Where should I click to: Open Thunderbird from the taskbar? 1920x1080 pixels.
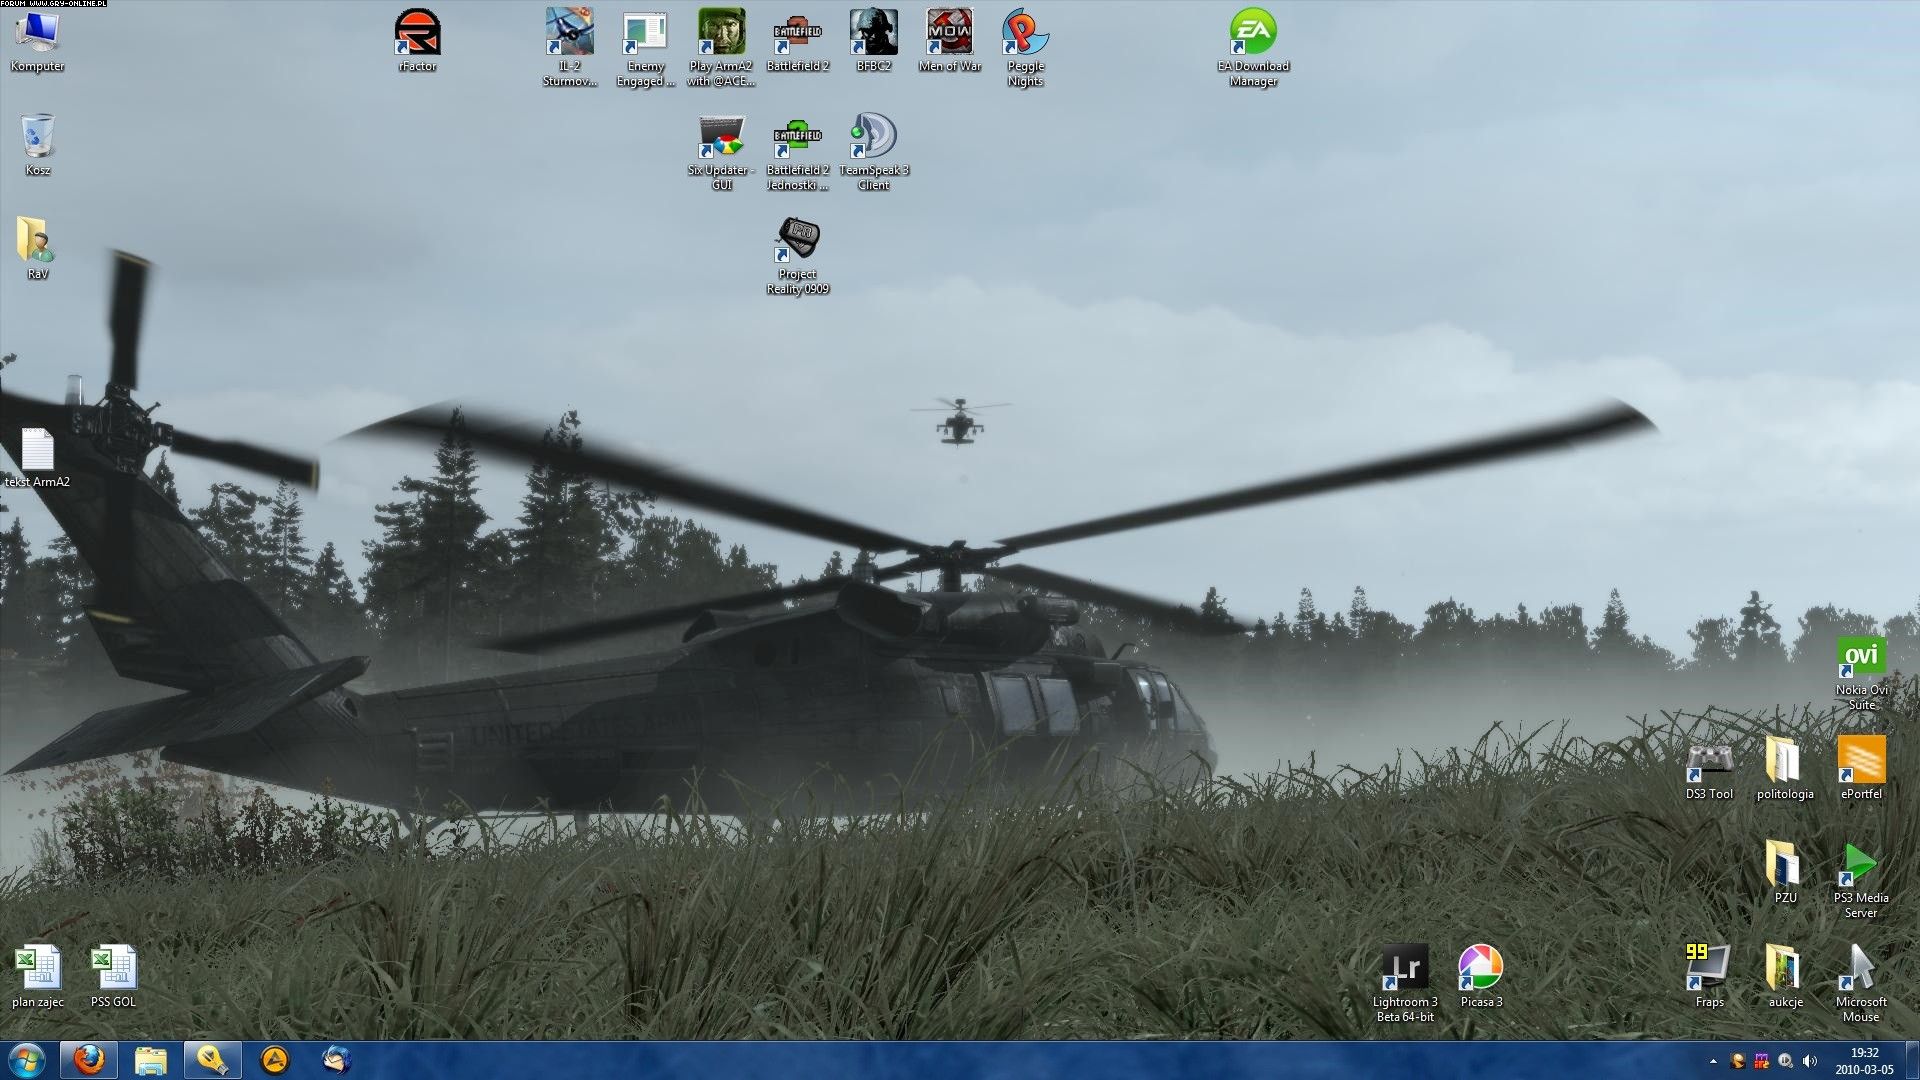(x=337, y=1060)
